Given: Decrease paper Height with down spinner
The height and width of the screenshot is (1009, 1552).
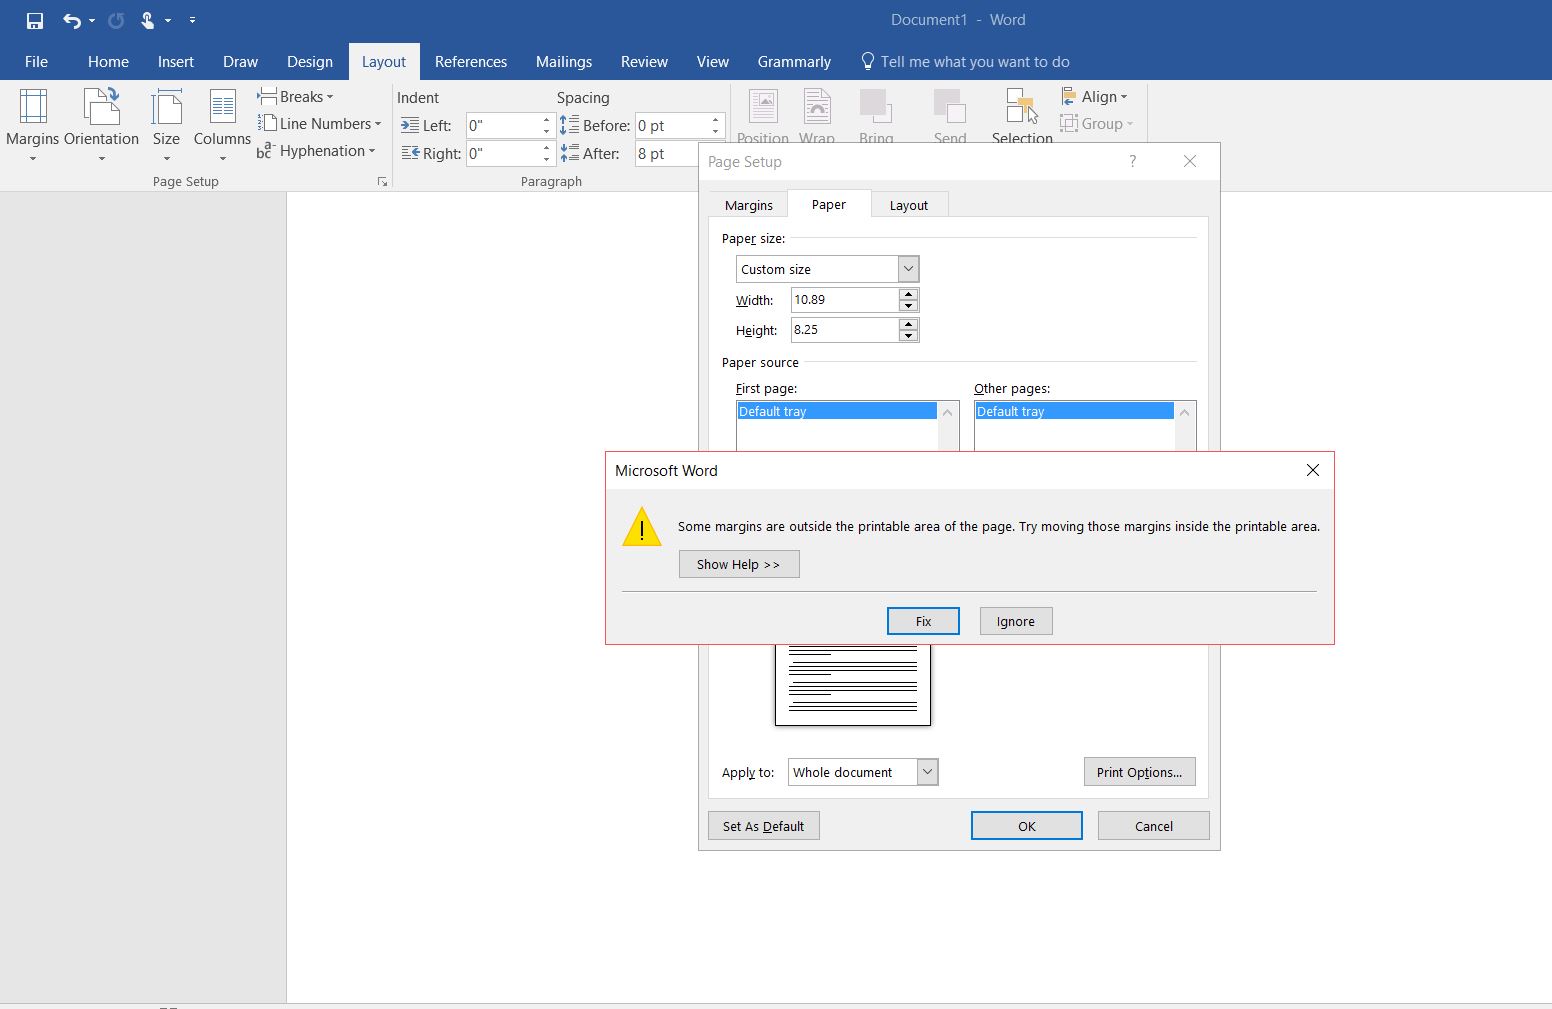Looking at the screenshot, I should (x=908, y=336).
